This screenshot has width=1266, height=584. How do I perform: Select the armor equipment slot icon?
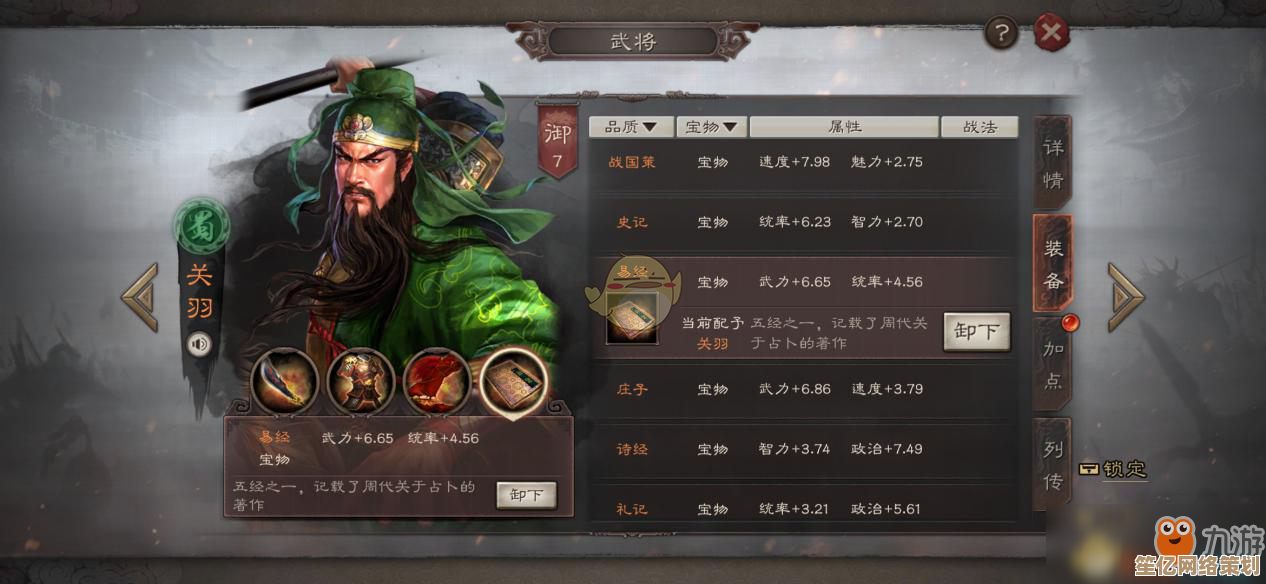pyautogui.click(x=360, y=381)
